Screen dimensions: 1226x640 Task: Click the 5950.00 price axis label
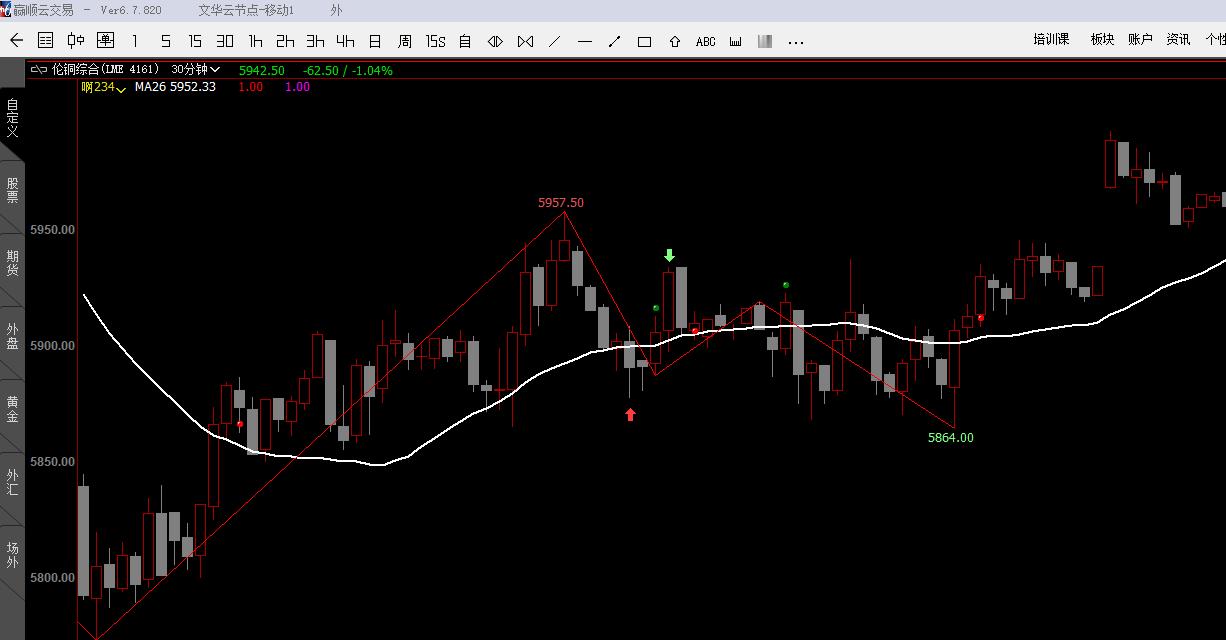(53, 230)
